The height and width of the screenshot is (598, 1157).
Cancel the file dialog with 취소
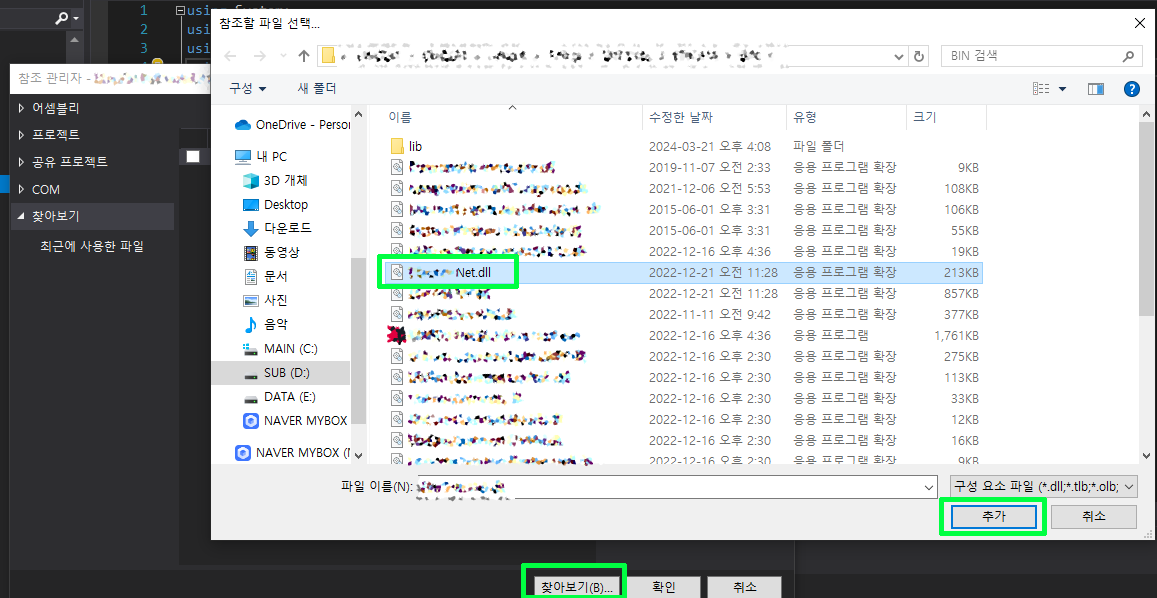(1094, 517)
